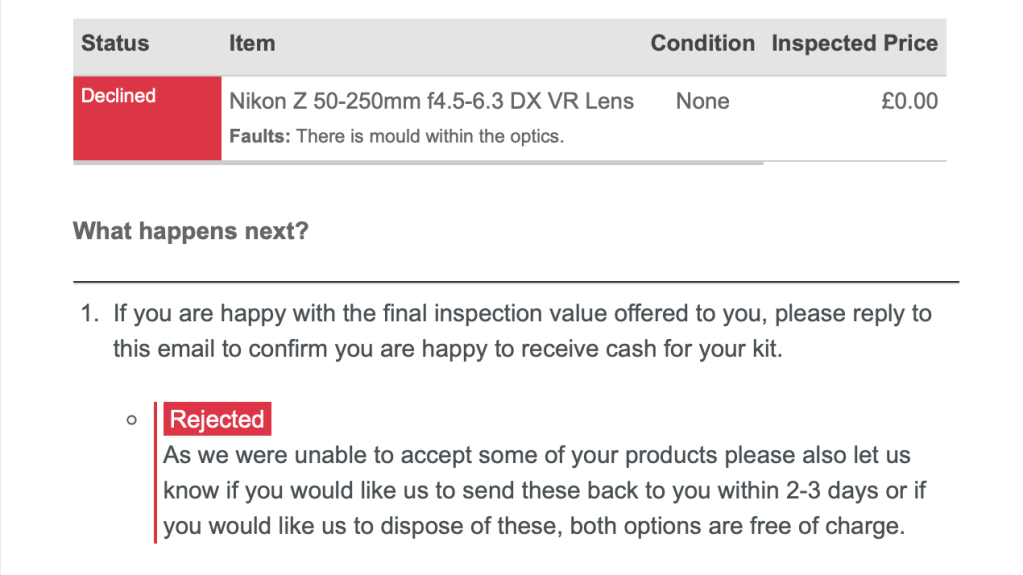Click the red Declined status cell
The height and width of the screenshot is (575, 1023).
coord(147,118)
